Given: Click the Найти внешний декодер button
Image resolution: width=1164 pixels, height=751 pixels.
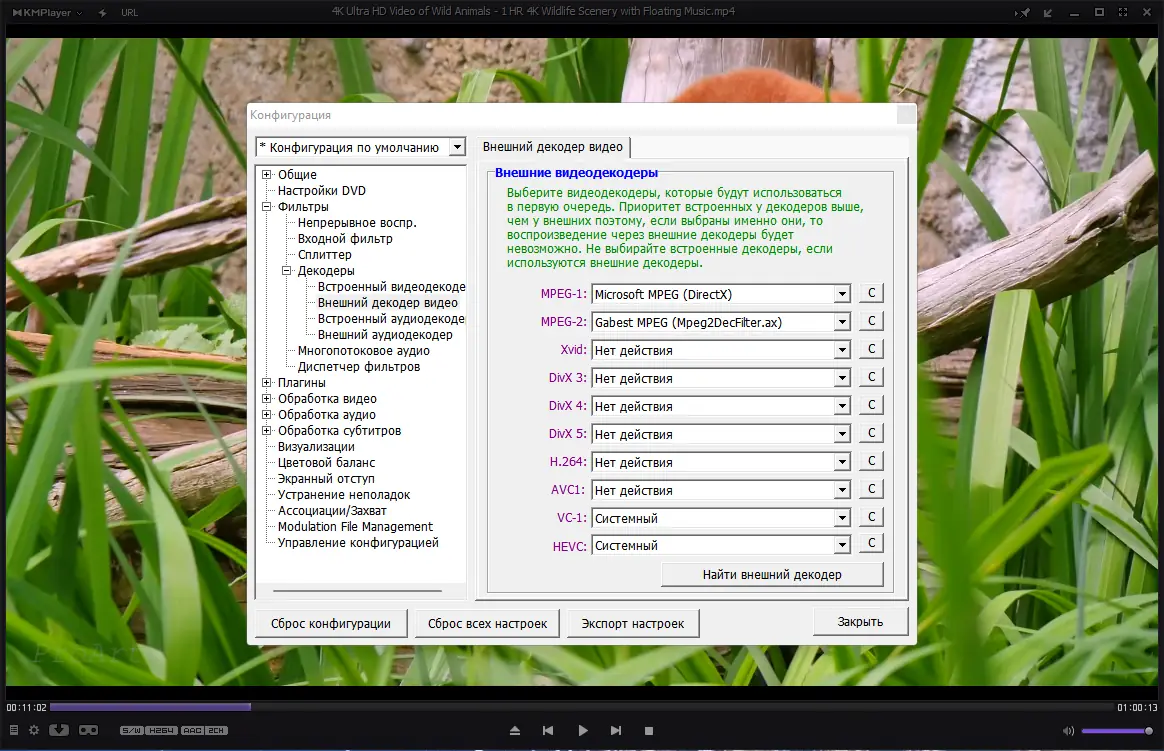Looking at the screenshot, I should pyautogui.click(x=771, y=574).
